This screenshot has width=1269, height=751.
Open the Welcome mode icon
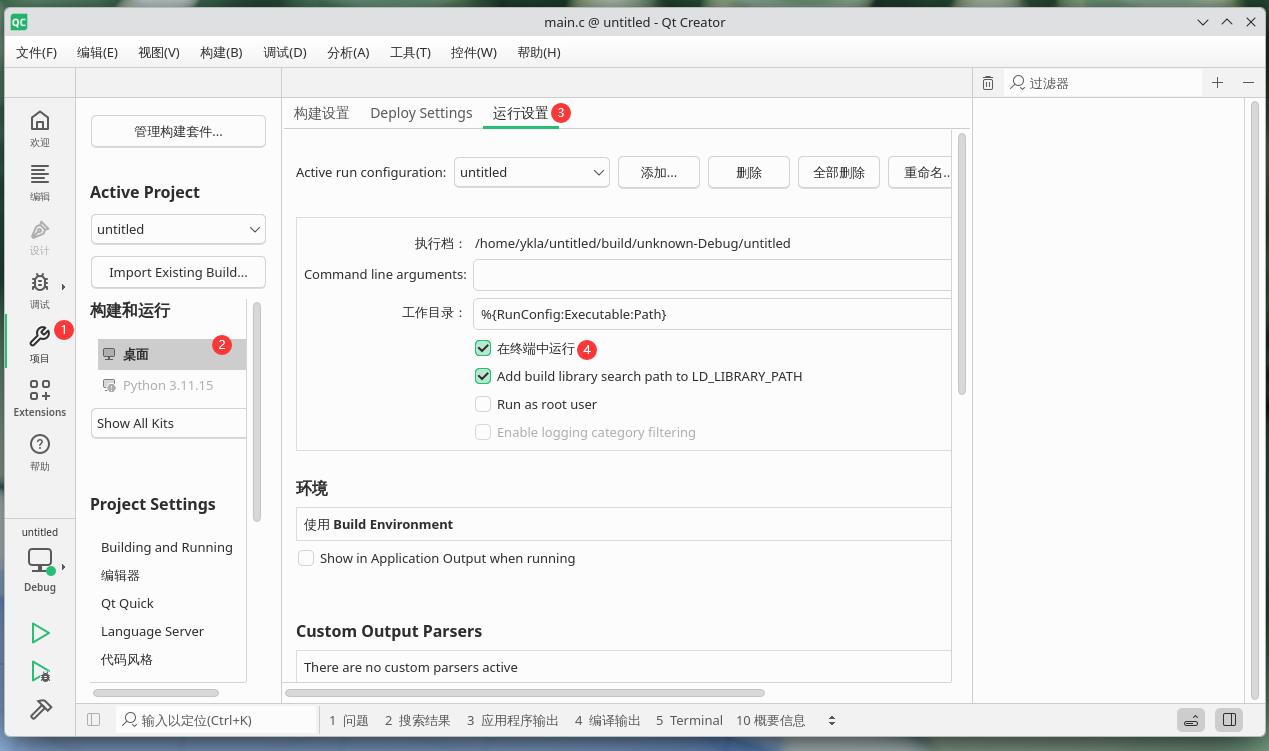pos(39,121)
